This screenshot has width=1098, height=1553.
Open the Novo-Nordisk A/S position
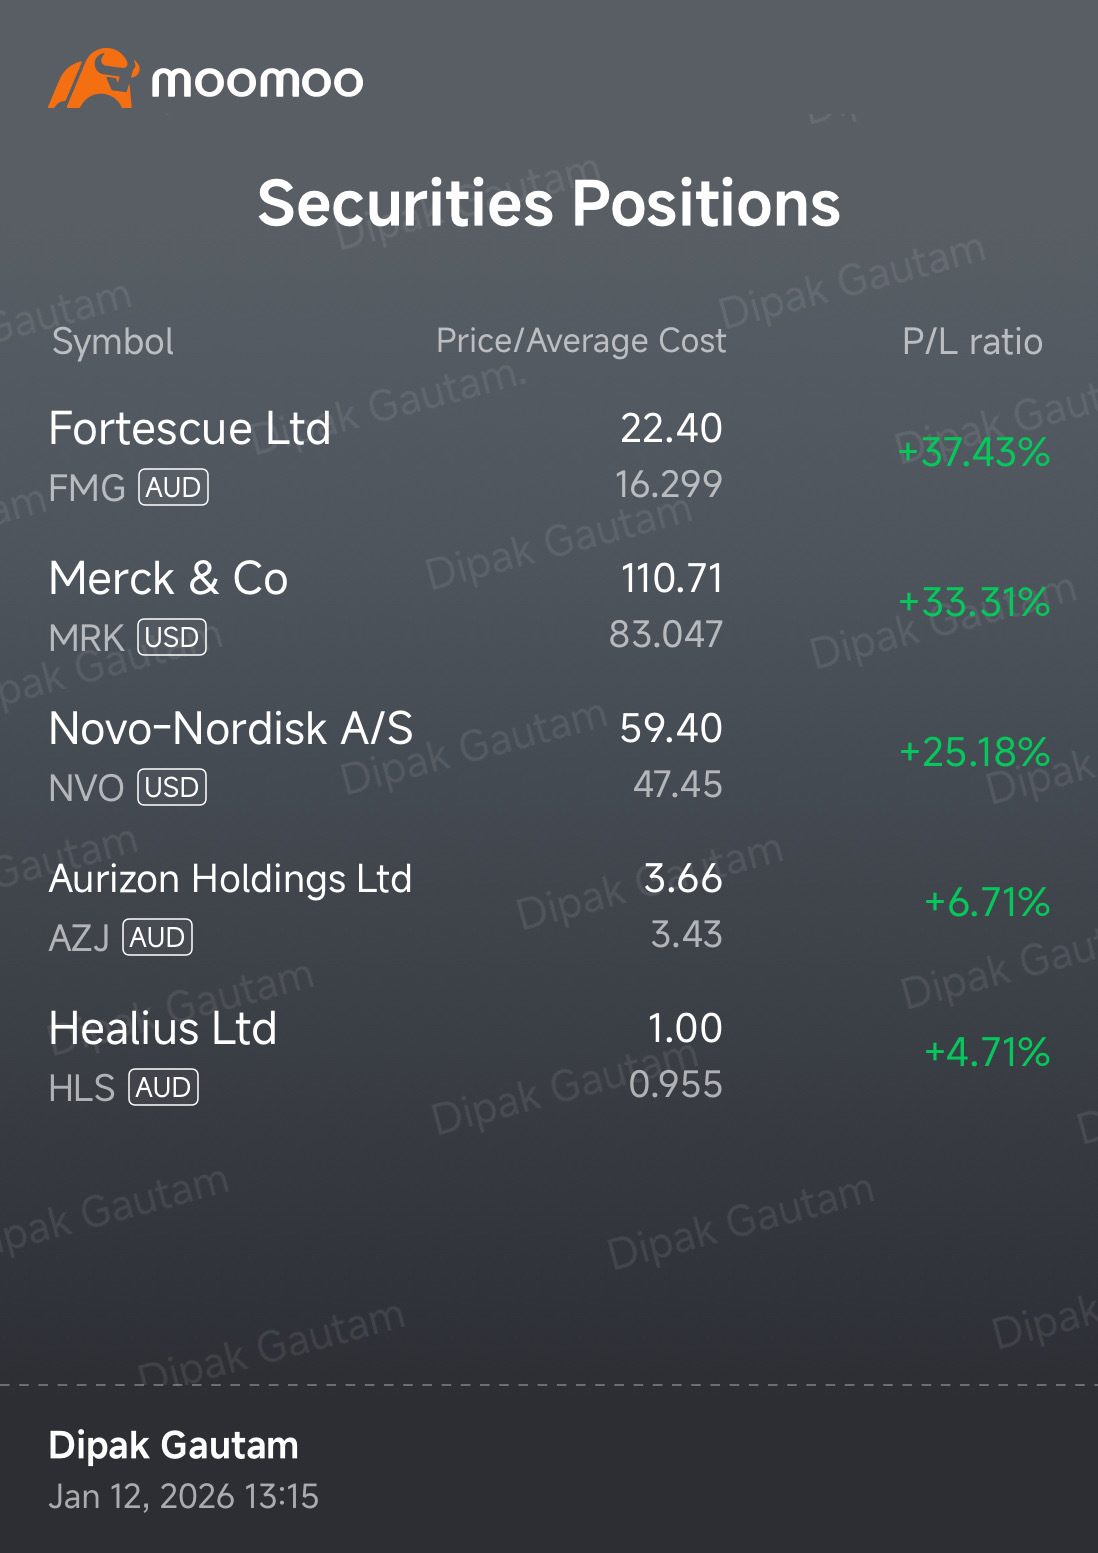tap(549, 756)
